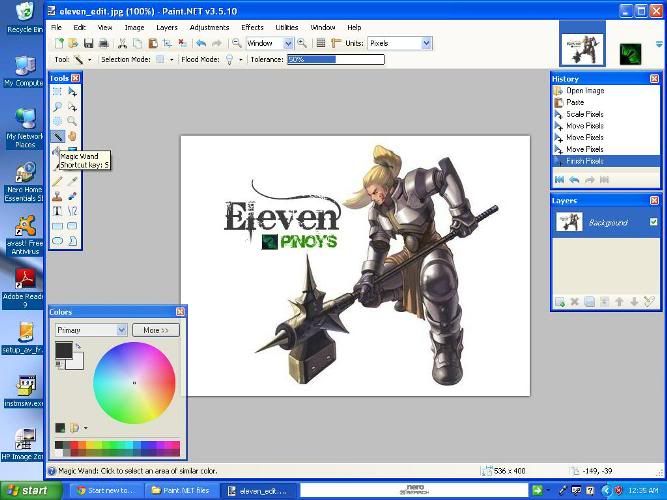The image size is (667, 500).
Task: Click the Zoom In magnifier icon
Action: tap(302, 43)
